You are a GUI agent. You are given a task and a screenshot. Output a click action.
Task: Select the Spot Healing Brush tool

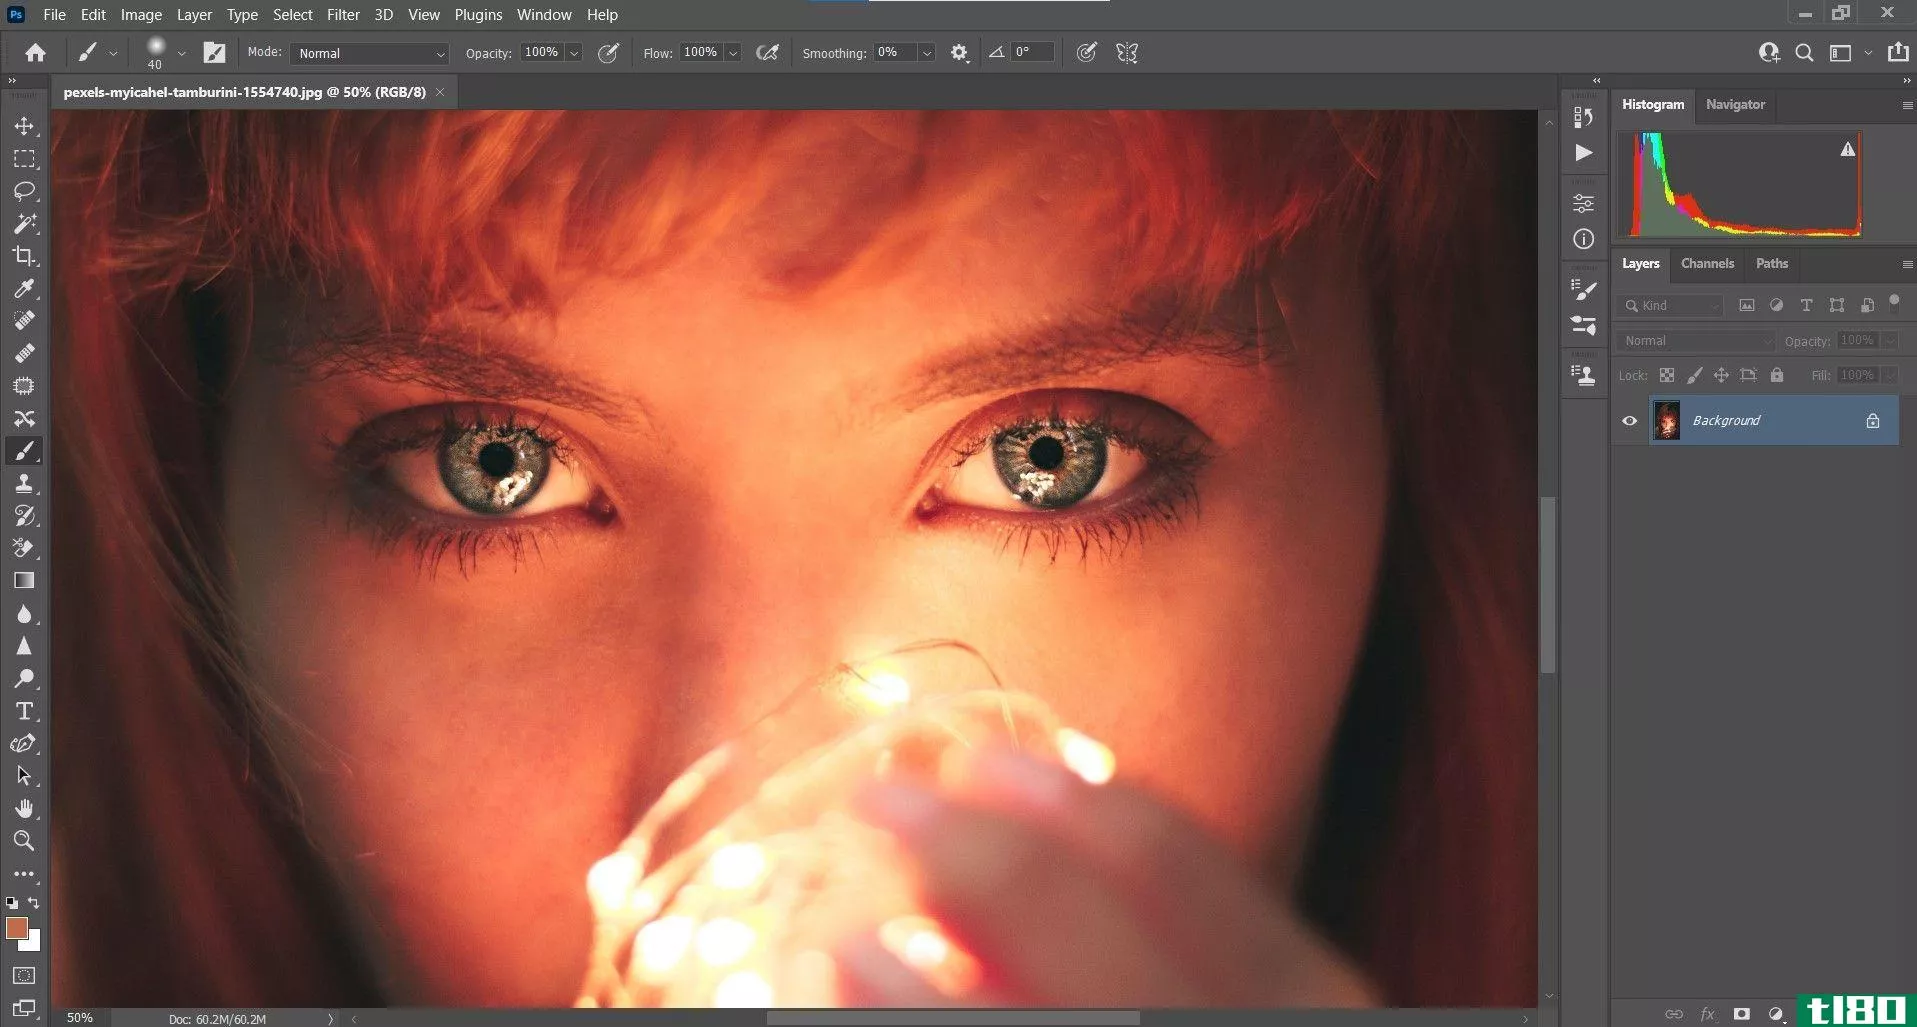click(x=24, y=321)
